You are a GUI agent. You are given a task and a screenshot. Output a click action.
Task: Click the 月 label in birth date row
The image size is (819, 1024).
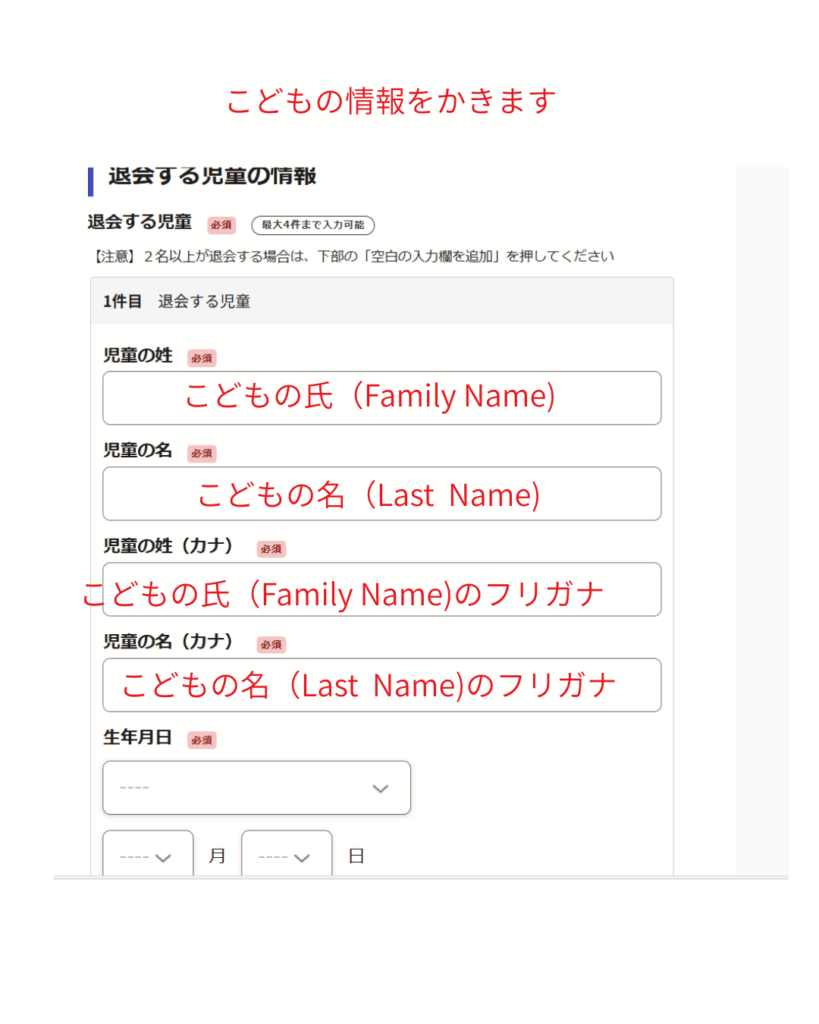click(217, 857)
